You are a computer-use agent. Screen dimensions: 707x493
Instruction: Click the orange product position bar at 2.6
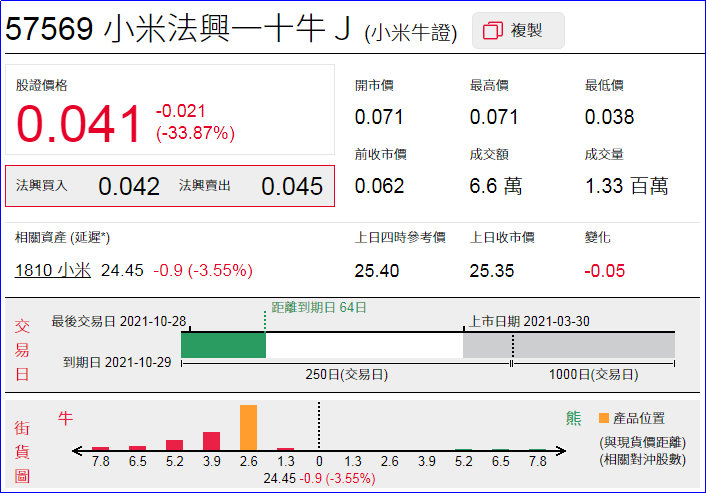pos(248,427)
